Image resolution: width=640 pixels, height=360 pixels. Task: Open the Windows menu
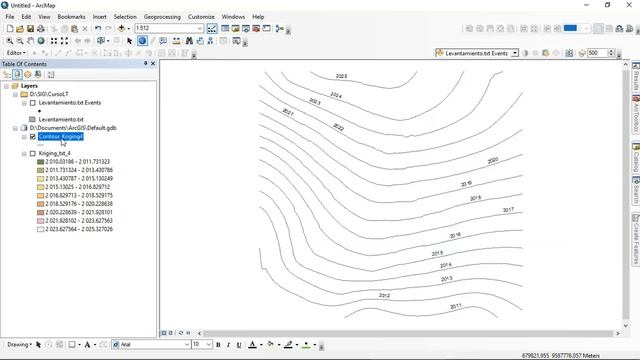pyautogui.click(x=233, y=17)
